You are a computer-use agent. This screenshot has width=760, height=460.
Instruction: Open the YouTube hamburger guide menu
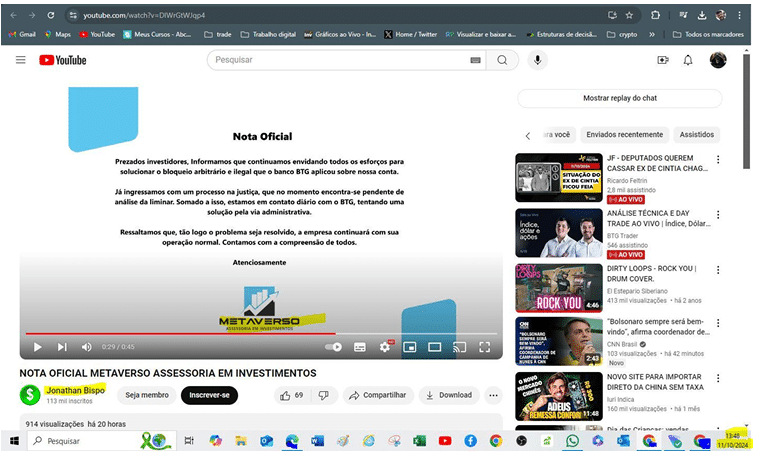tap(20, 60)
